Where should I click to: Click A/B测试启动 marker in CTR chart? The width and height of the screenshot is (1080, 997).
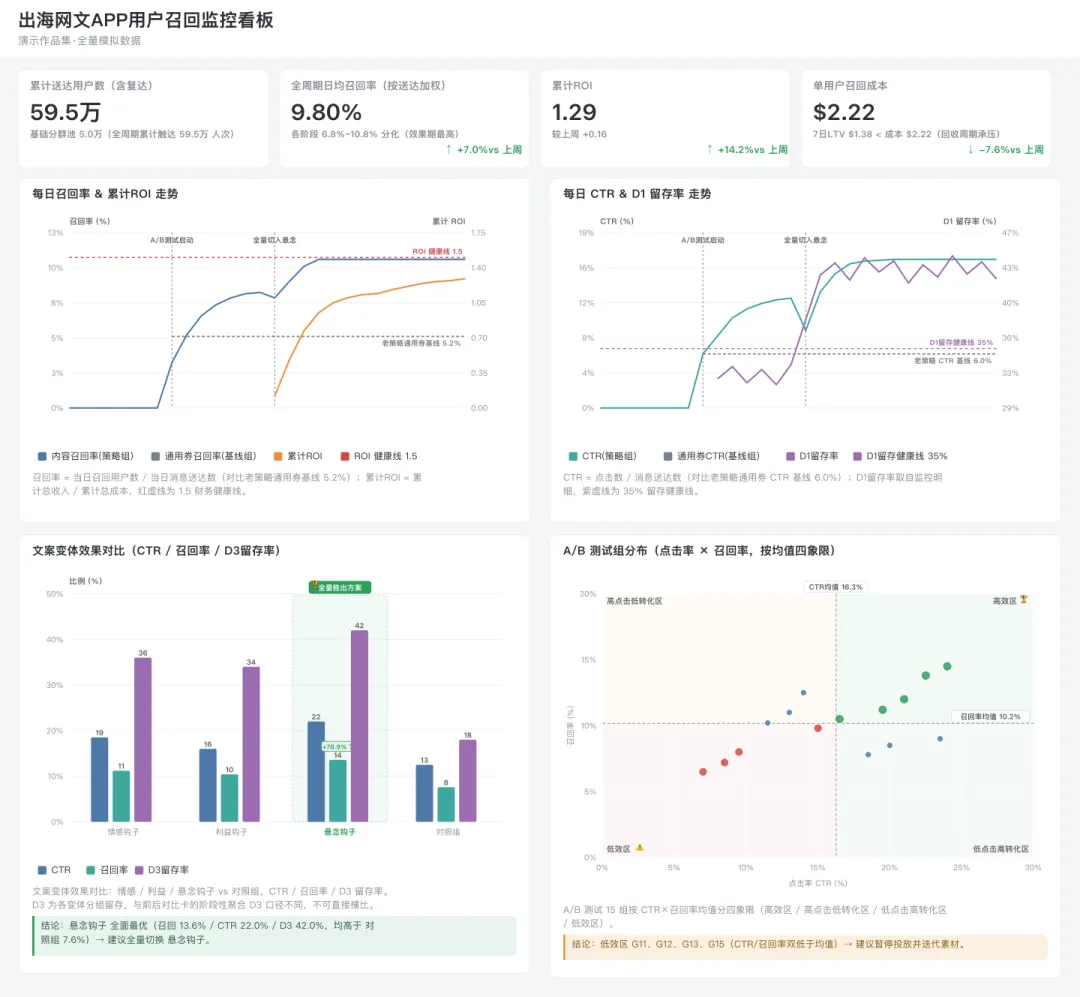click(x=703, y=240)
